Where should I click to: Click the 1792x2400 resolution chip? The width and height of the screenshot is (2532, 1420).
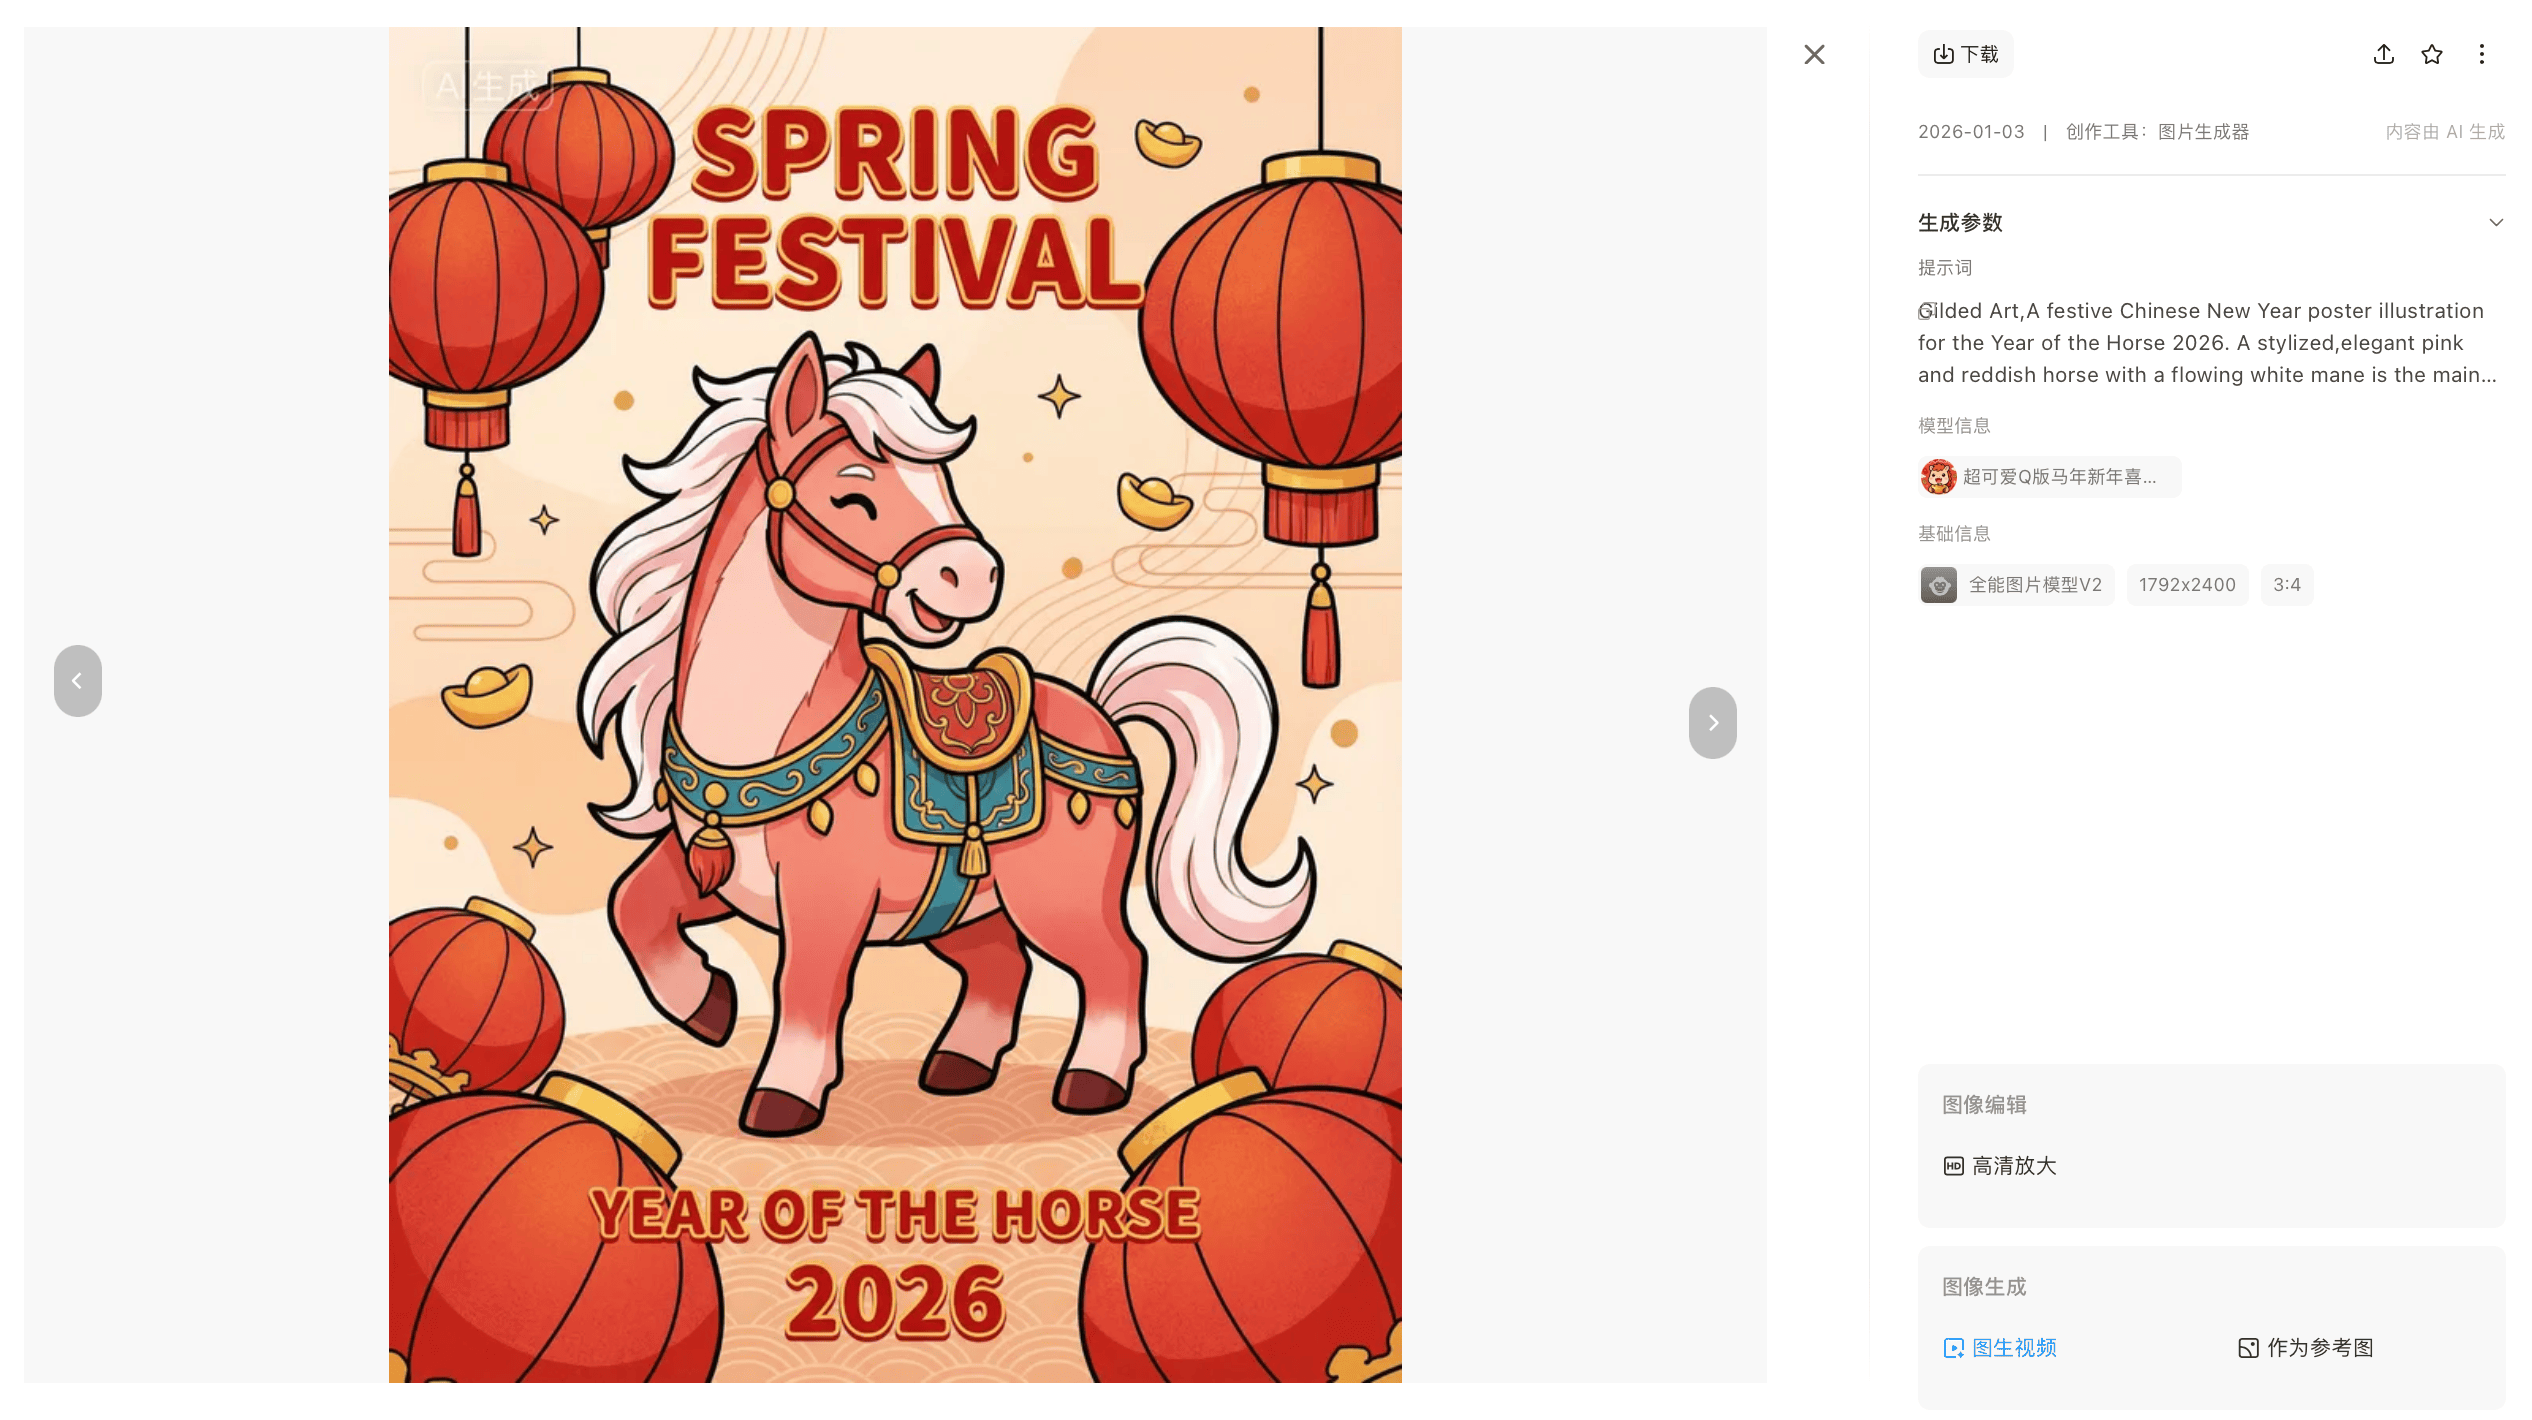click(x=2187, y=585)
